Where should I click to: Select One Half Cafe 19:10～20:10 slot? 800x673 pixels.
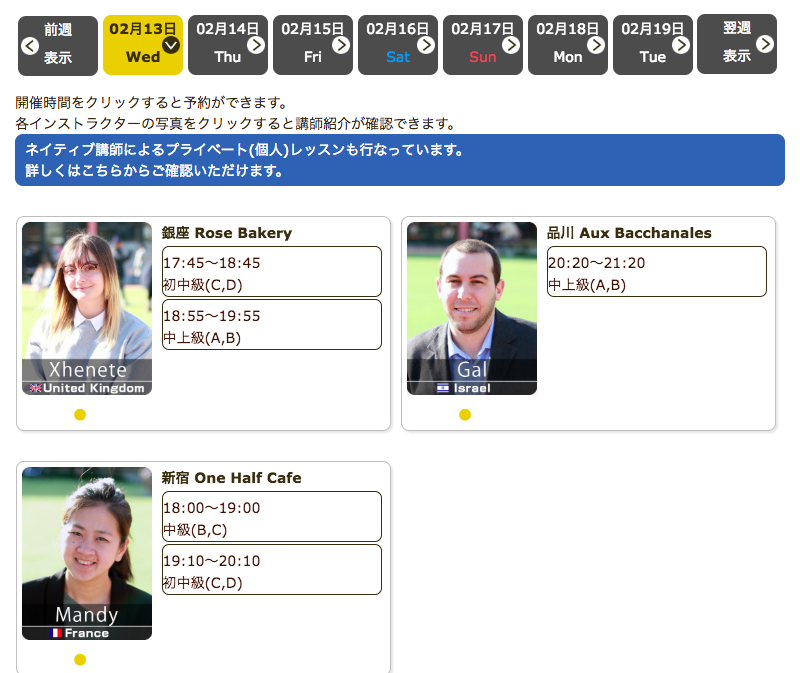pyautogui.click(x=271, y=569)
